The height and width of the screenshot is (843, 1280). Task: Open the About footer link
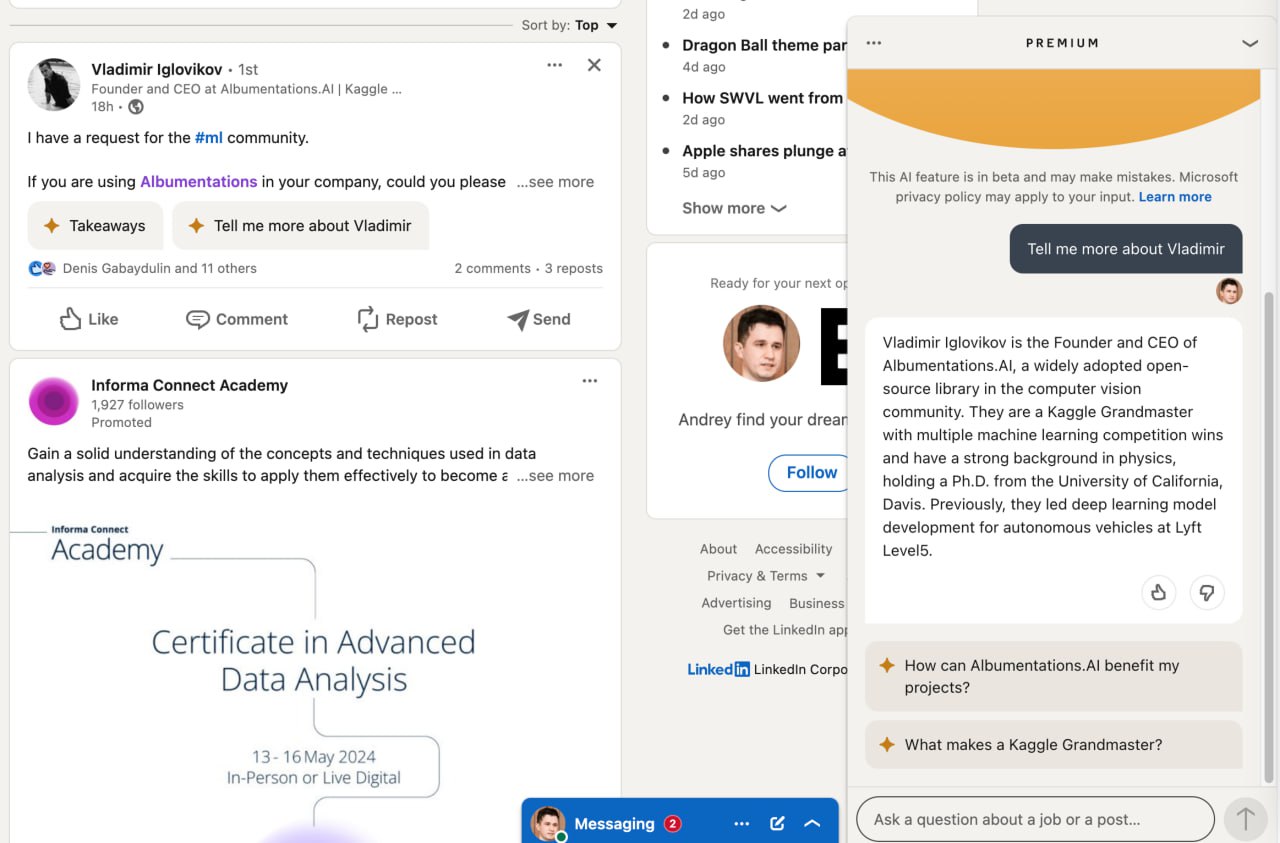718,549
